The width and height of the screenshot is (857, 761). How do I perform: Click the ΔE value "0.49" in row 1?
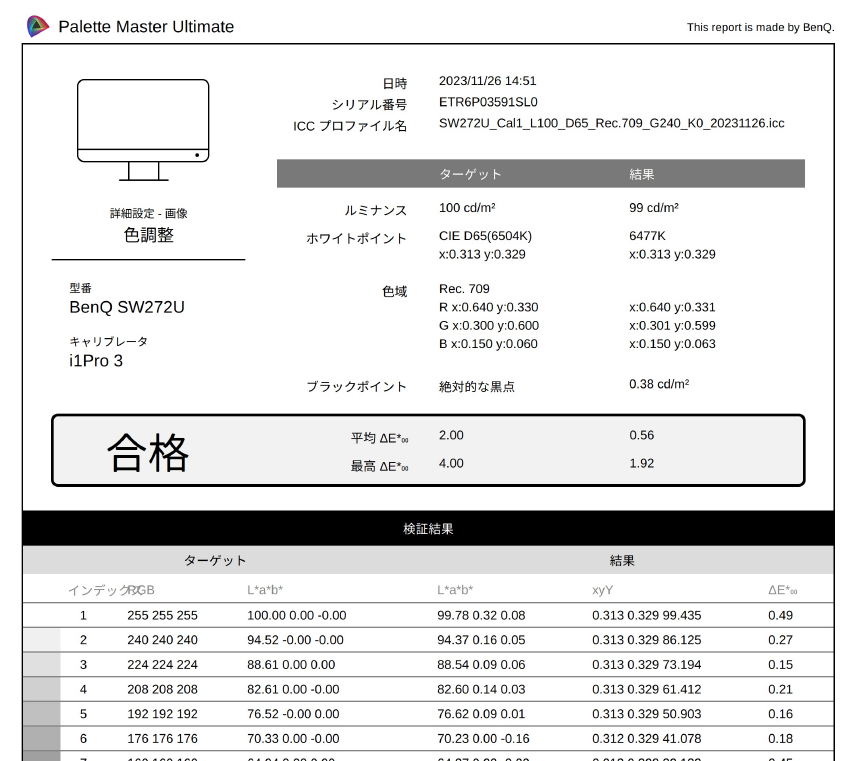[780, 616]
